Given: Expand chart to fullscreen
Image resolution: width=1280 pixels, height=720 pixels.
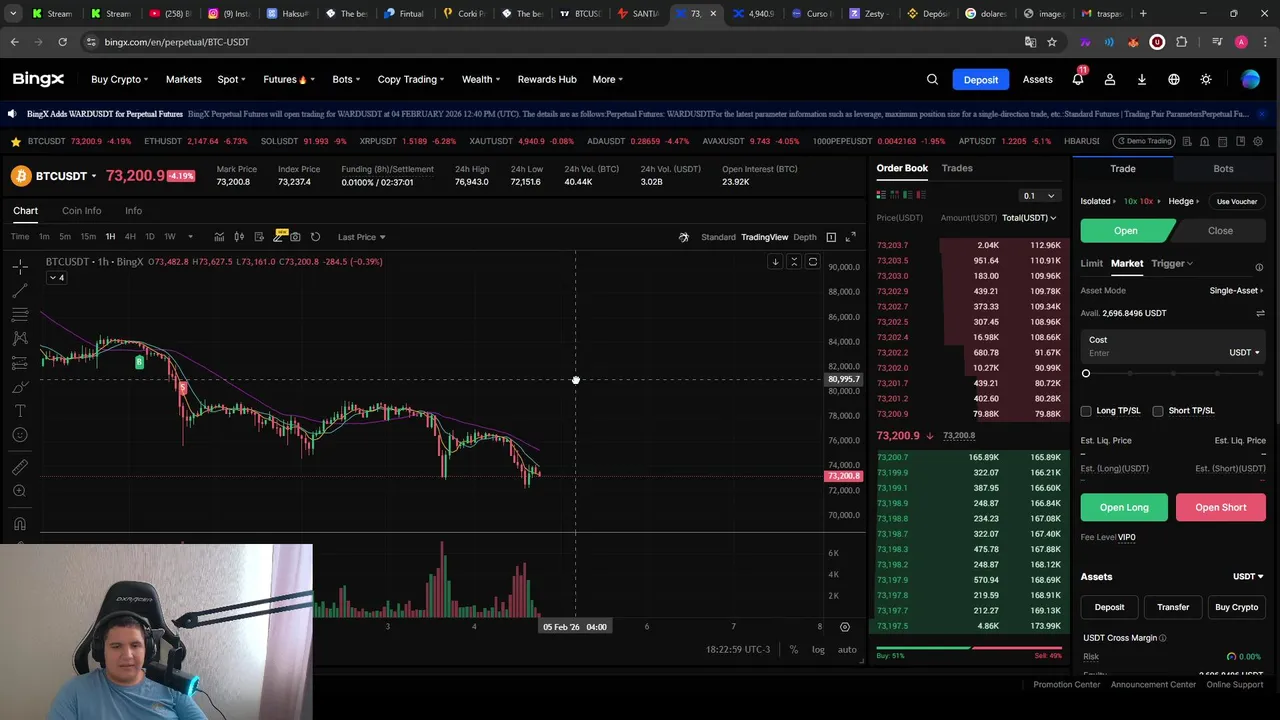Looking at the screenshot, I should coord(850,237).
